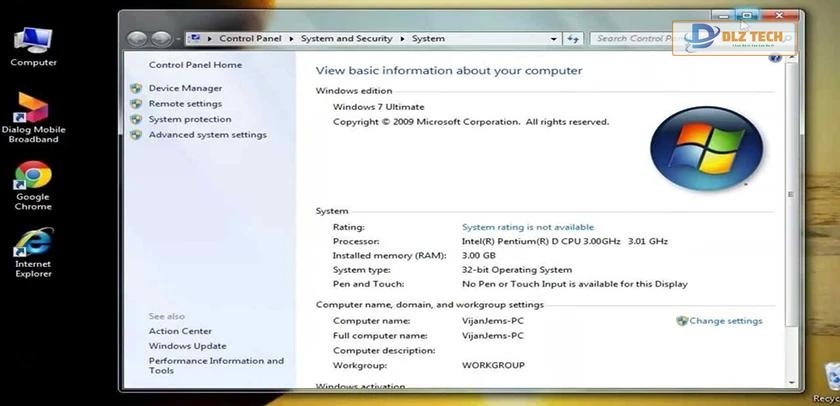Click Advanced system settings link
The height and width of the screenshot is (406, 840).
(x=207, y=135)
